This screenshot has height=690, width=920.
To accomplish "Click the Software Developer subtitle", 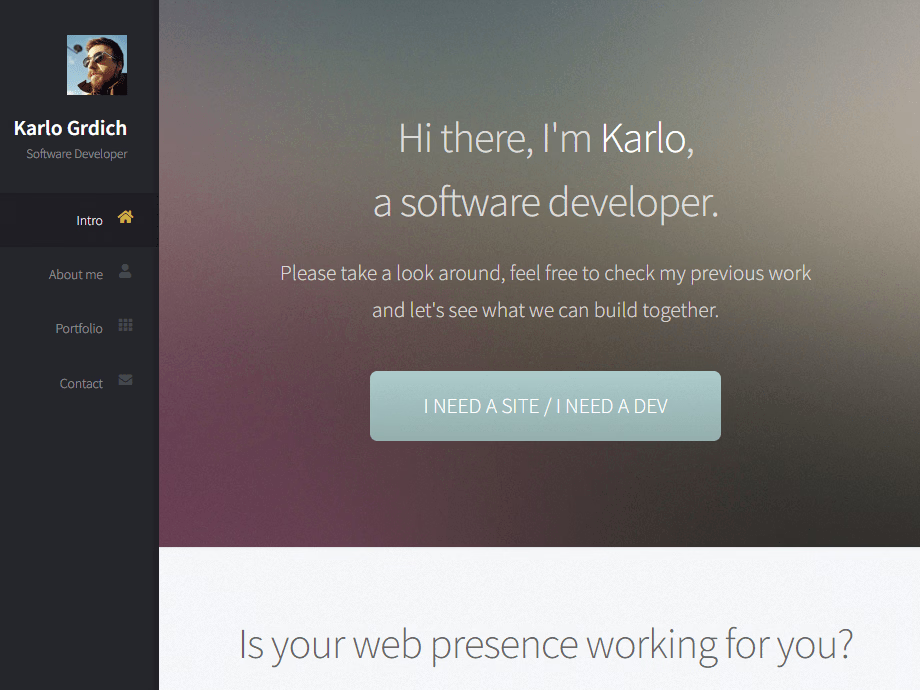I will (77, 154).
